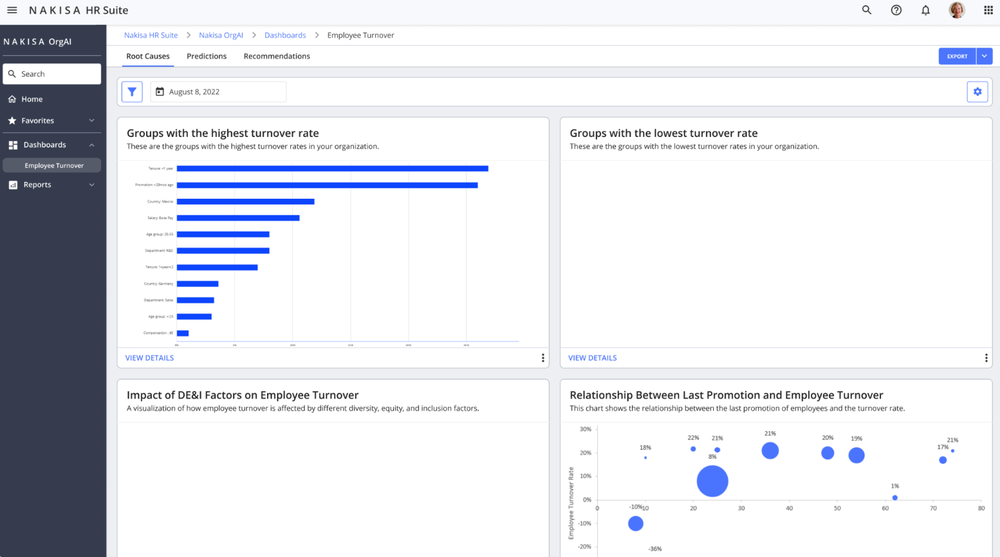Click 'Relationship Between Last Promotion and Employee Turnover' title
Image resolution: width=1000 pixels, height=557 pixels.
[726, 396]
